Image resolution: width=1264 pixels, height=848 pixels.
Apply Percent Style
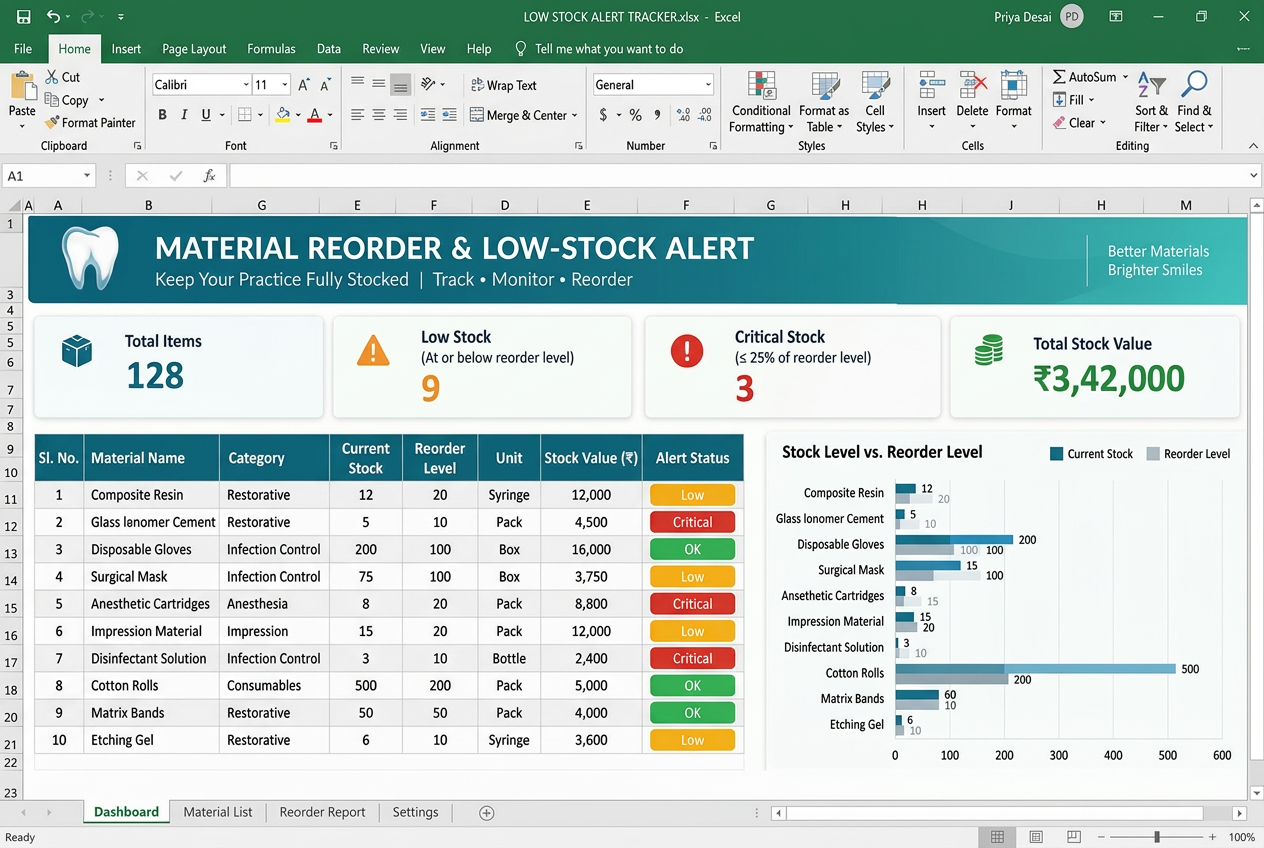click(635, 115)
